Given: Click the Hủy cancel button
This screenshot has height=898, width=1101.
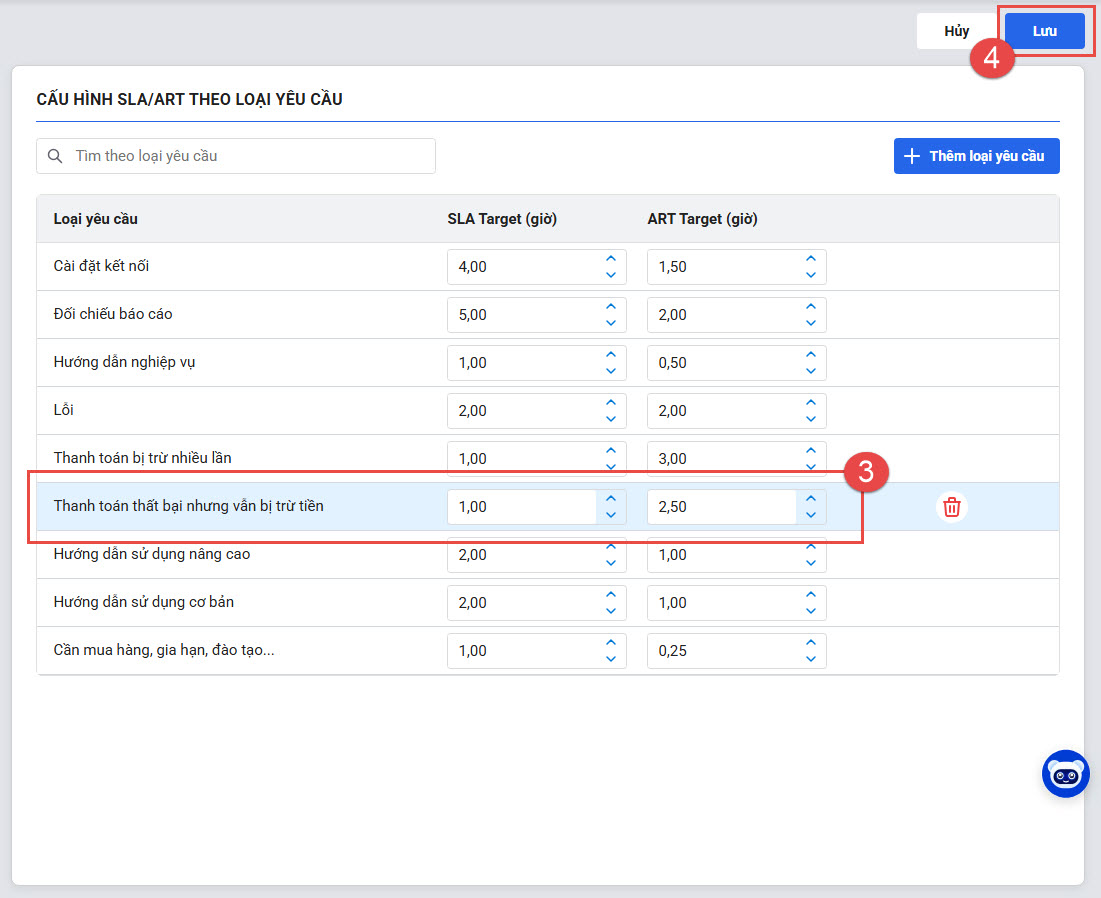Looking at the screenshot, I should 956,31.
